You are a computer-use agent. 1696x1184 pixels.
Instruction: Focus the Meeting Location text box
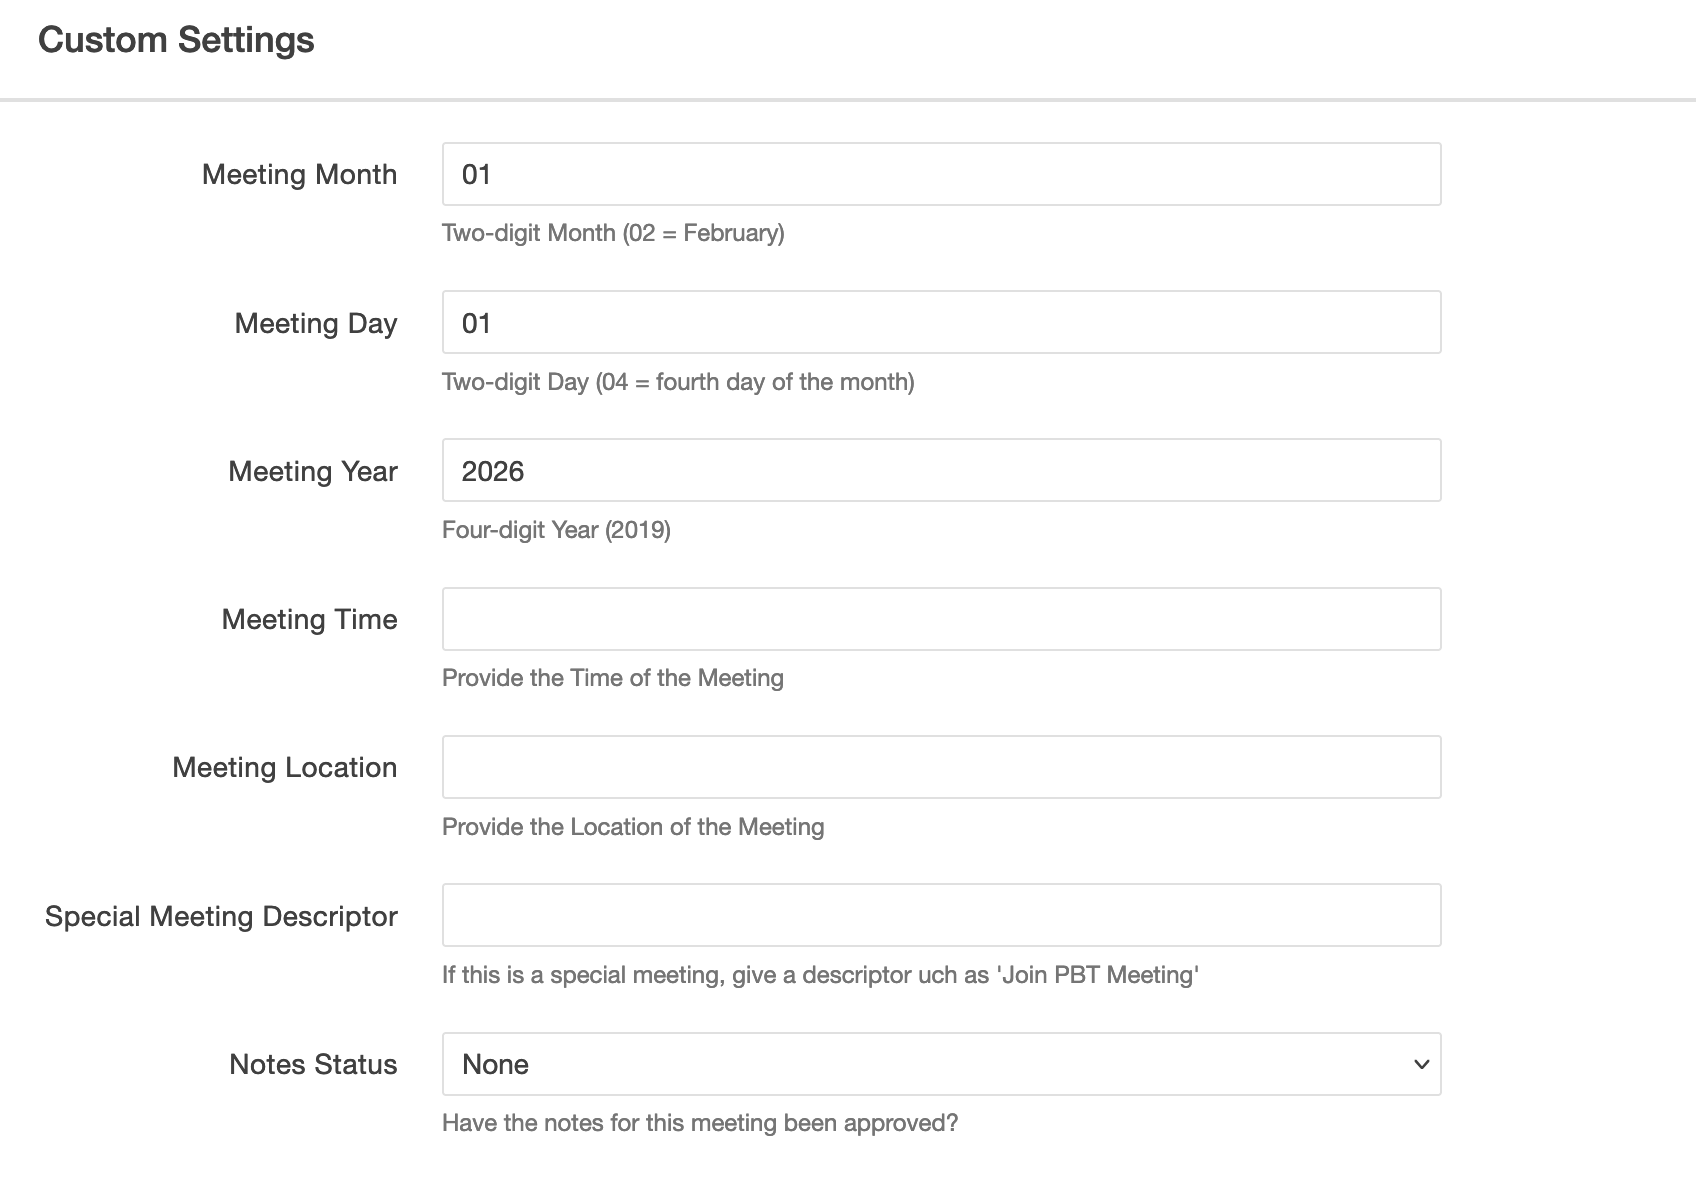941,767
